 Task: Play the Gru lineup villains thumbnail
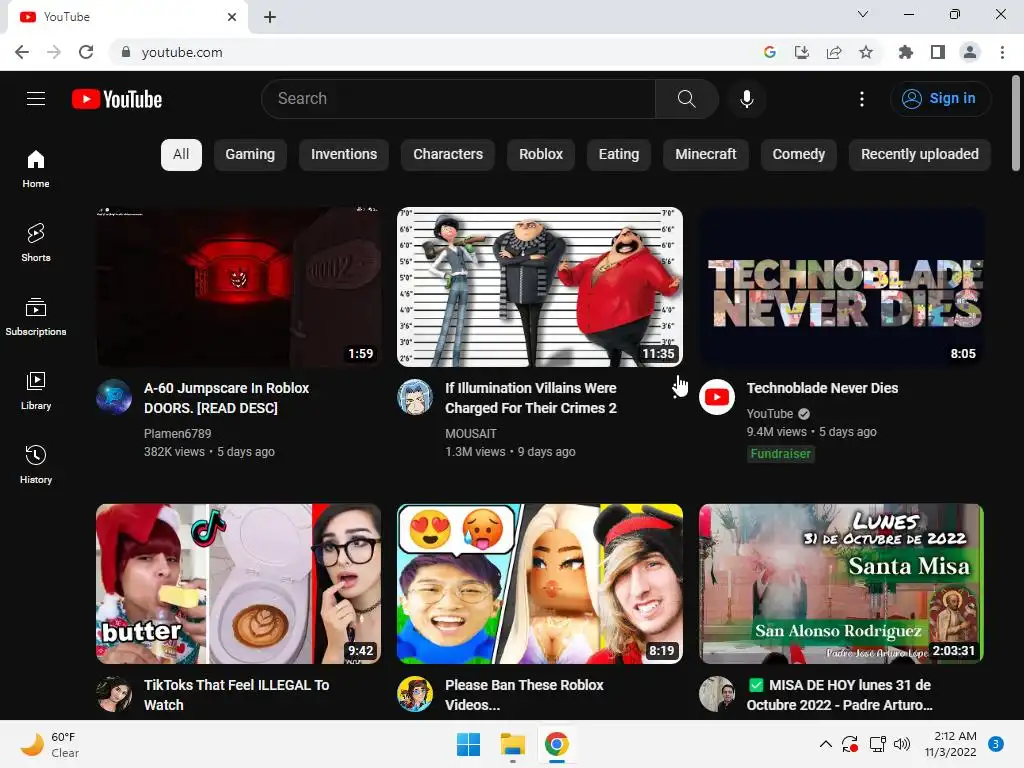coord(540,287)
